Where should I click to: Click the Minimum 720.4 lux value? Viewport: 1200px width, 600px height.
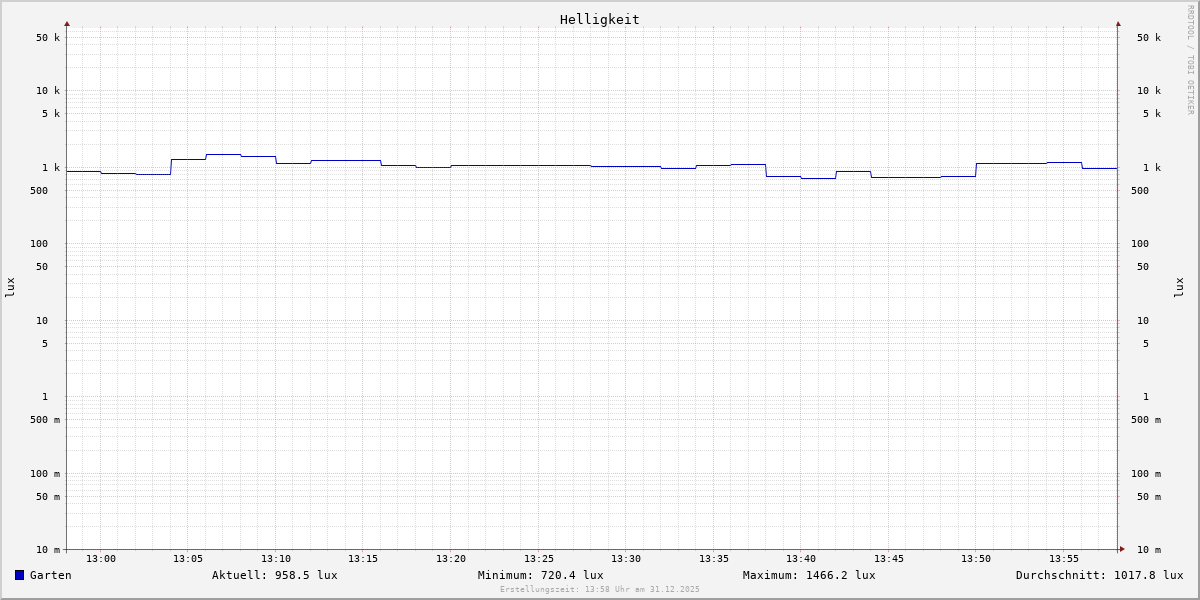[540, 575]
